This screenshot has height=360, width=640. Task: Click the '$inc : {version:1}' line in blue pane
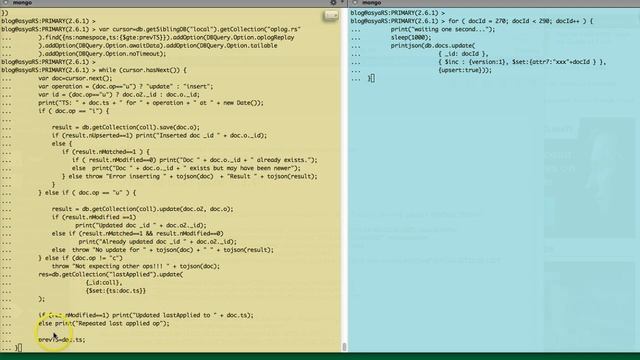click(522, 62)
